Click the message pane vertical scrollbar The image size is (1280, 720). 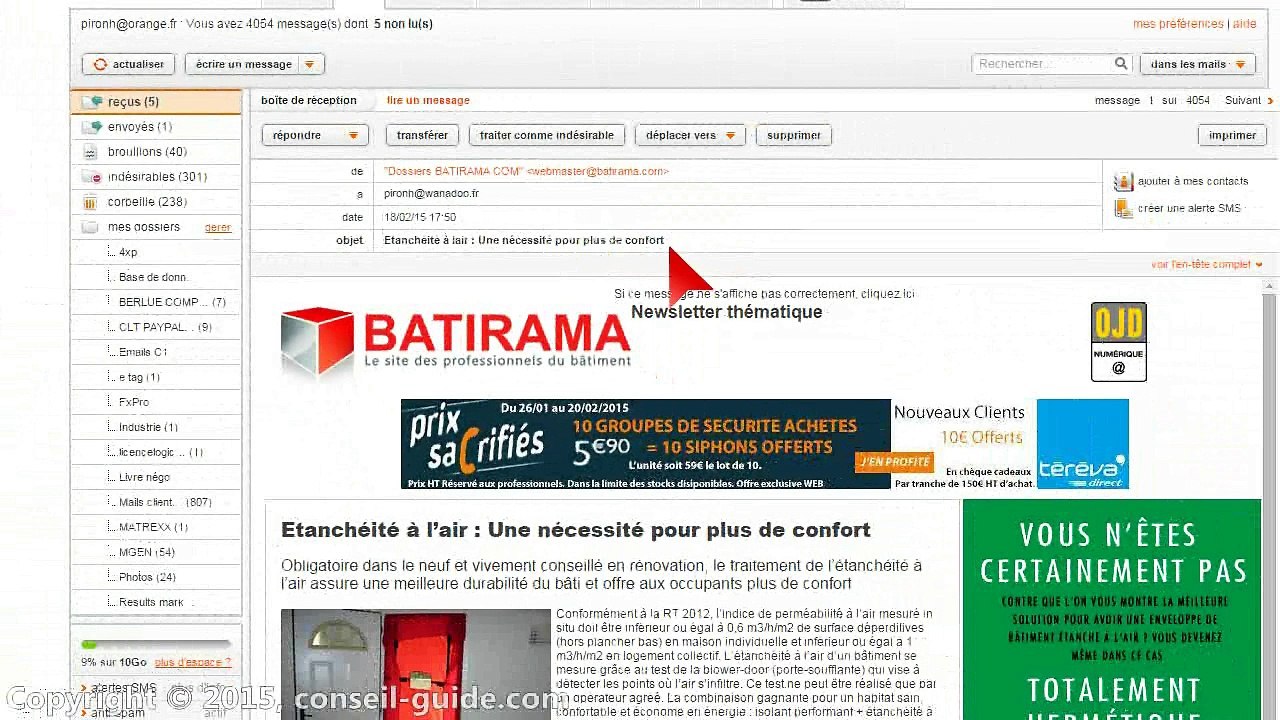pyautogui.click(x=1270, y=500)
